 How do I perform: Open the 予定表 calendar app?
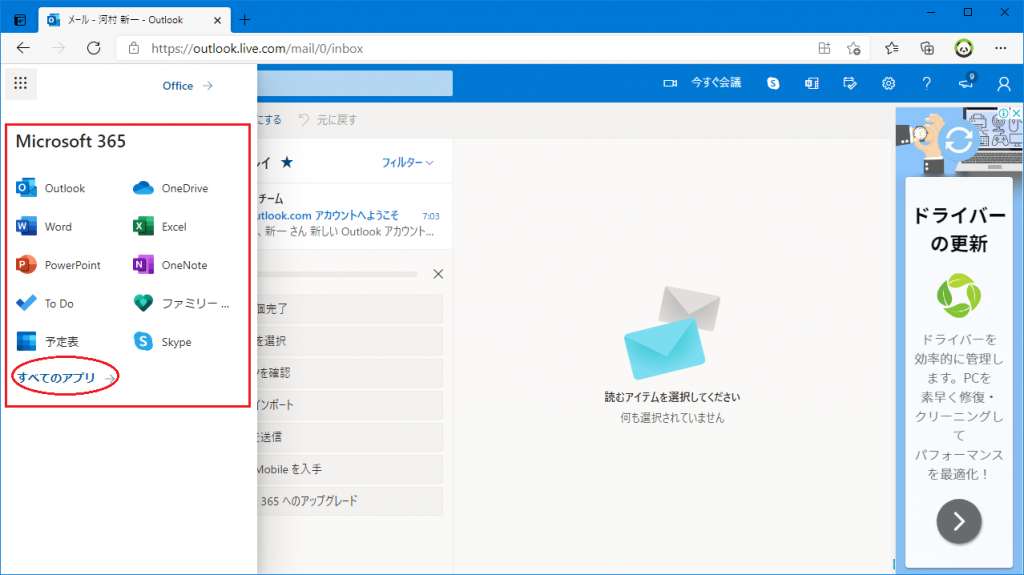47,342
